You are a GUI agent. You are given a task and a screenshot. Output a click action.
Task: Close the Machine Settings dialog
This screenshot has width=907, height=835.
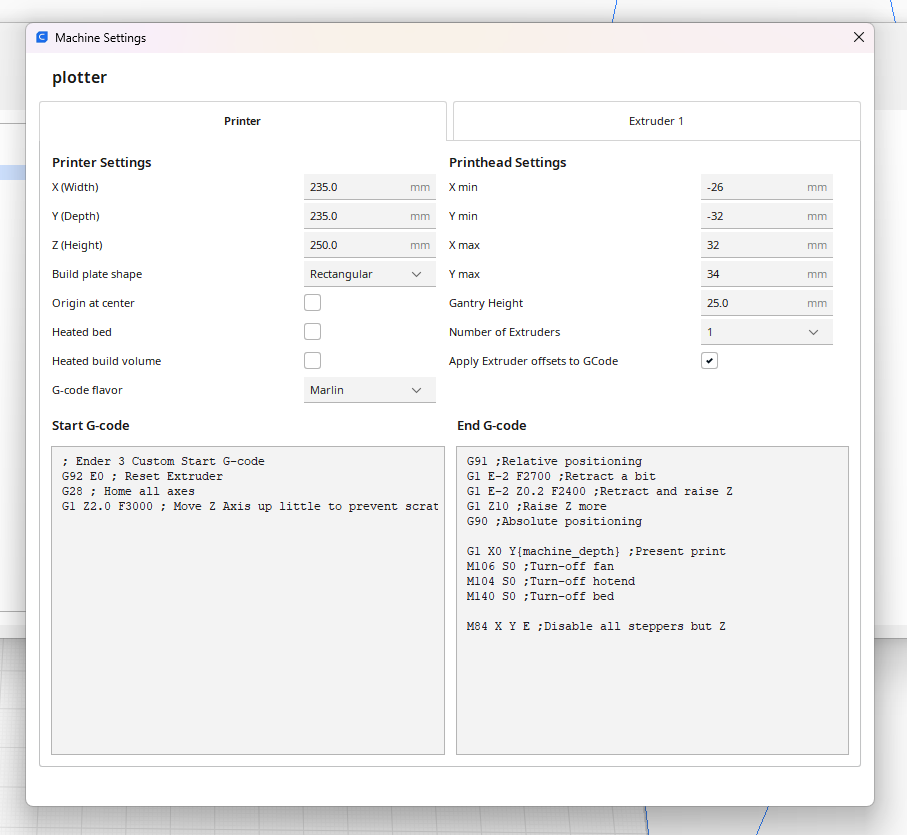pyautogui.click(x=858, y=37)
